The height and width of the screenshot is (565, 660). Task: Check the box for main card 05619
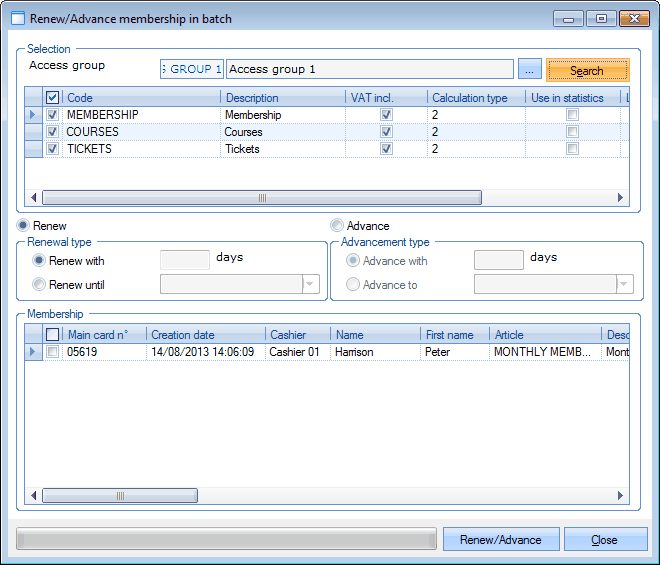click(x=53, y=352)
